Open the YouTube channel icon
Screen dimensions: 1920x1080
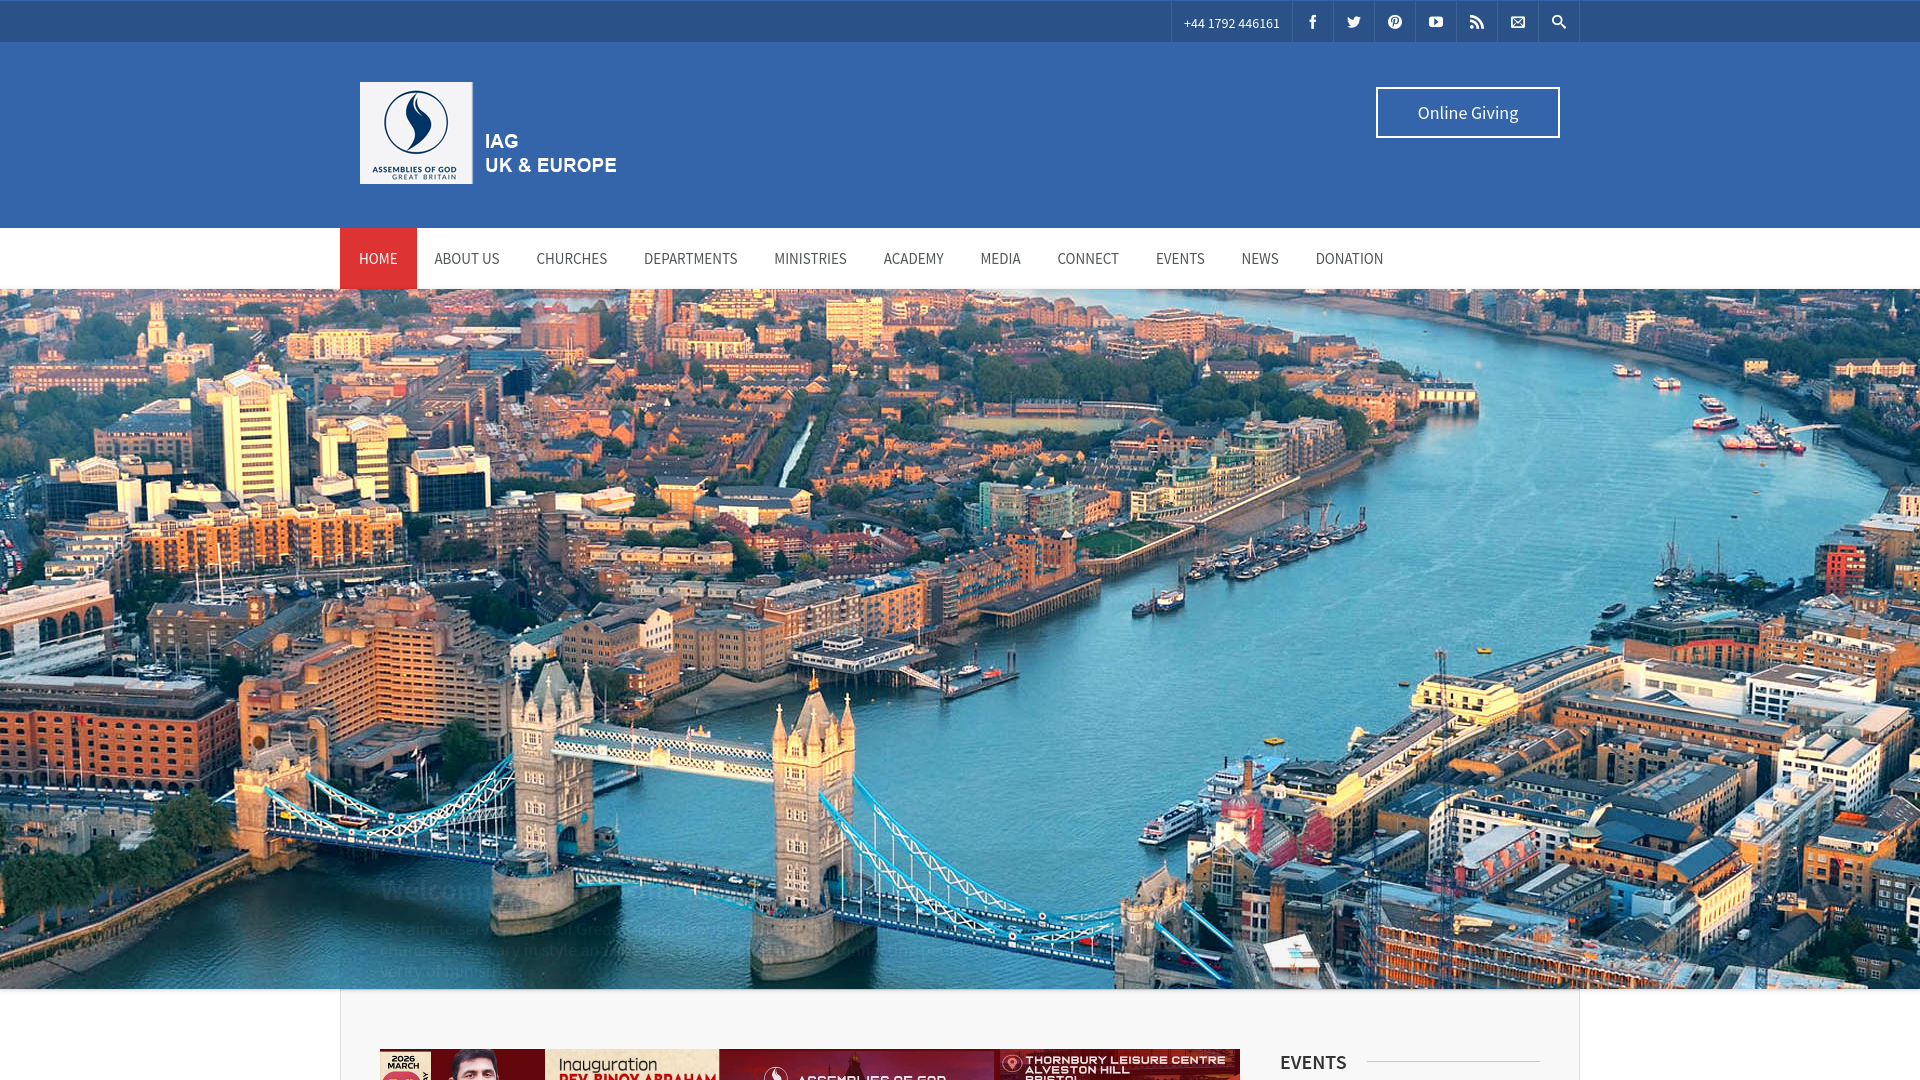click(x=1436, y=22)
